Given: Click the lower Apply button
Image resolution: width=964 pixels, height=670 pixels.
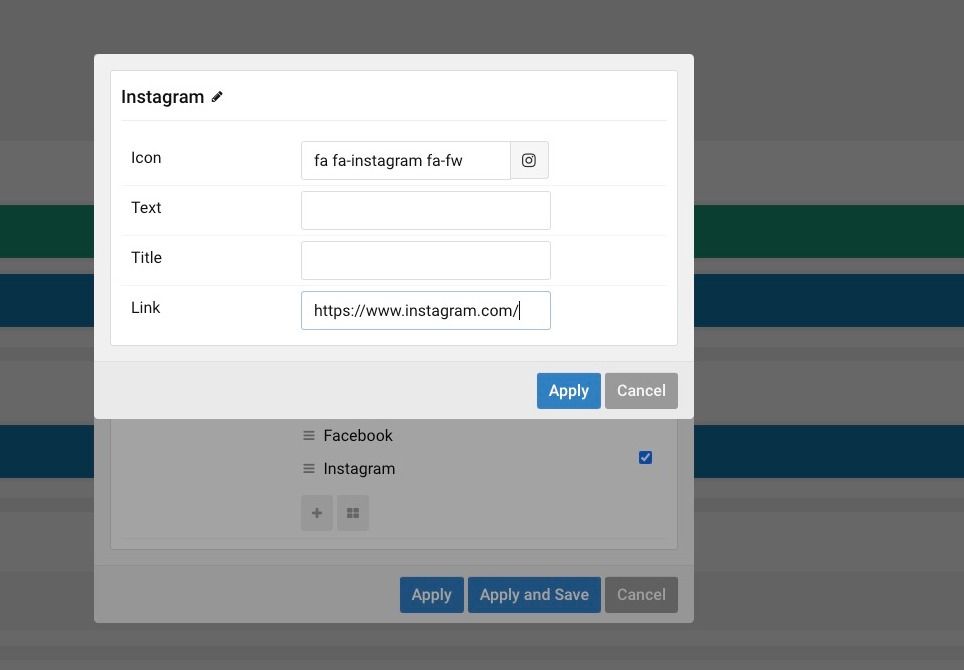Looking at the screenshot, I should (x=432, y=595).
